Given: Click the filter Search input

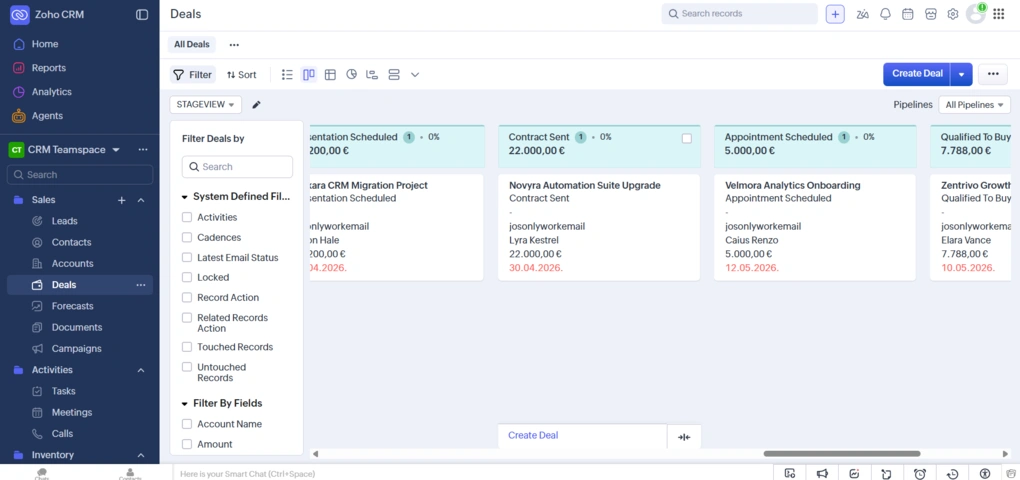Looking at the screenshot, I should 237,167.
